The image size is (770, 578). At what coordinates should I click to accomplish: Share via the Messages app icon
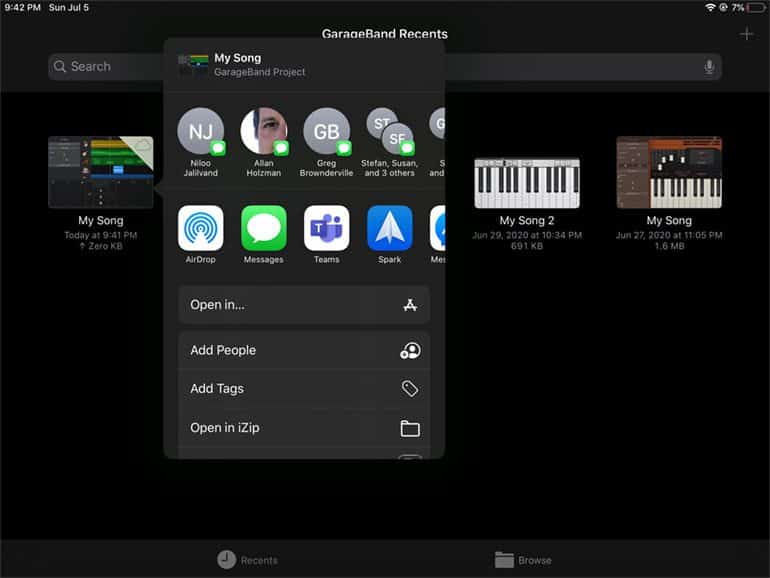point(264,228)
